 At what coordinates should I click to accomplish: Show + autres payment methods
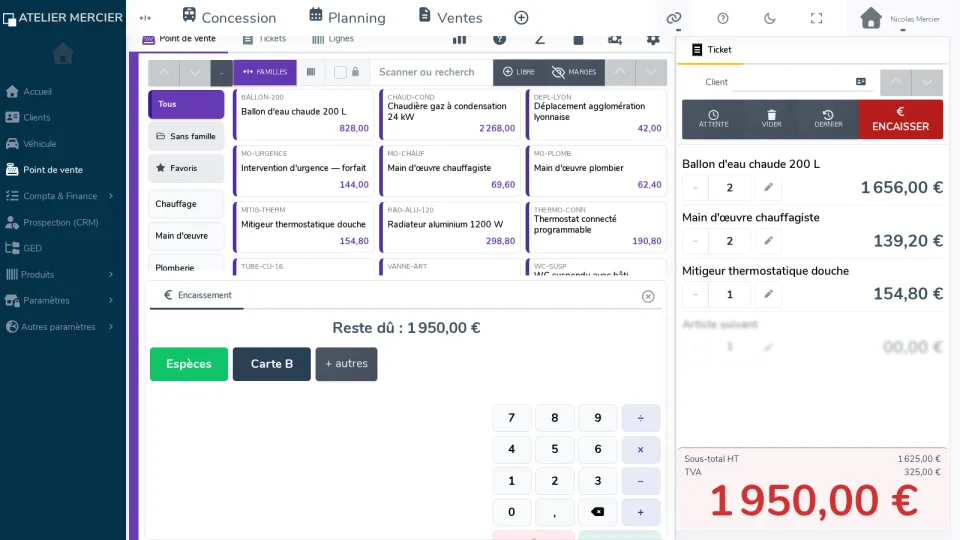click(x=347, y=364)
